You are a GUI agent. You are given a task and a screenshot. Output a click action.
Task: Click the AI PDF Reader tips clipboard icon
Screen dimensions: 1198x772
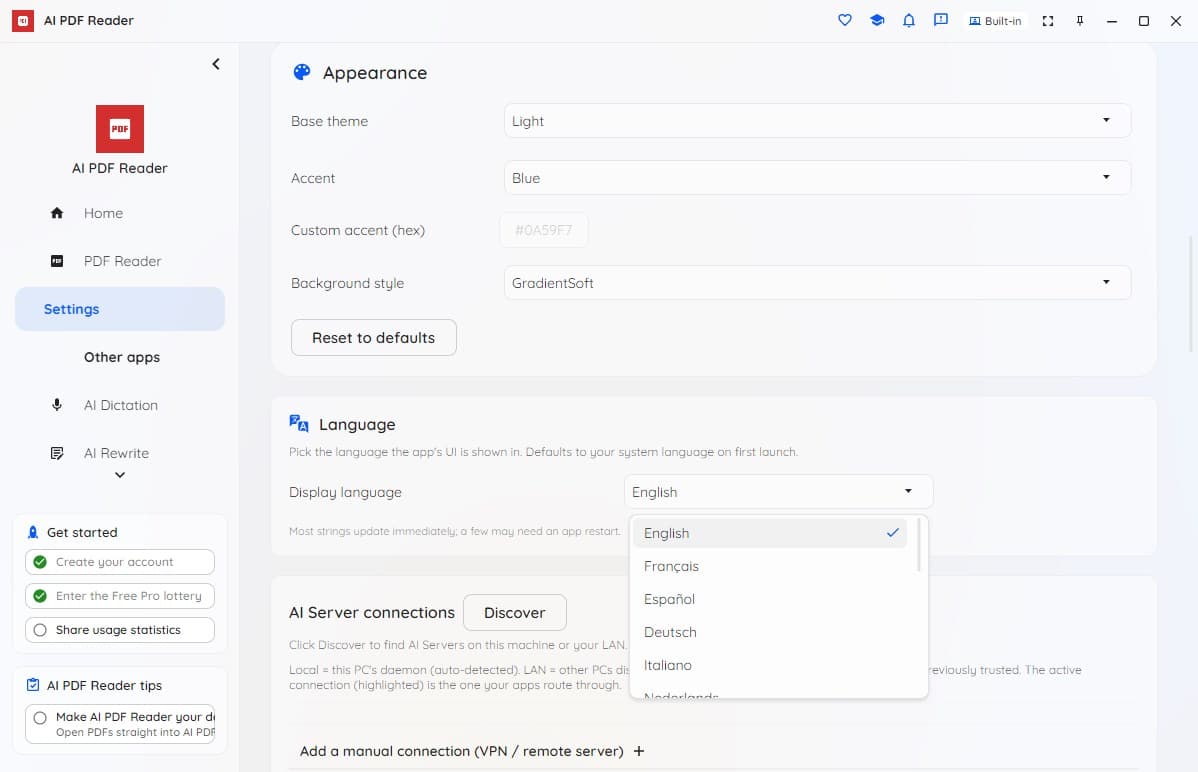click(x=33, y=685)
